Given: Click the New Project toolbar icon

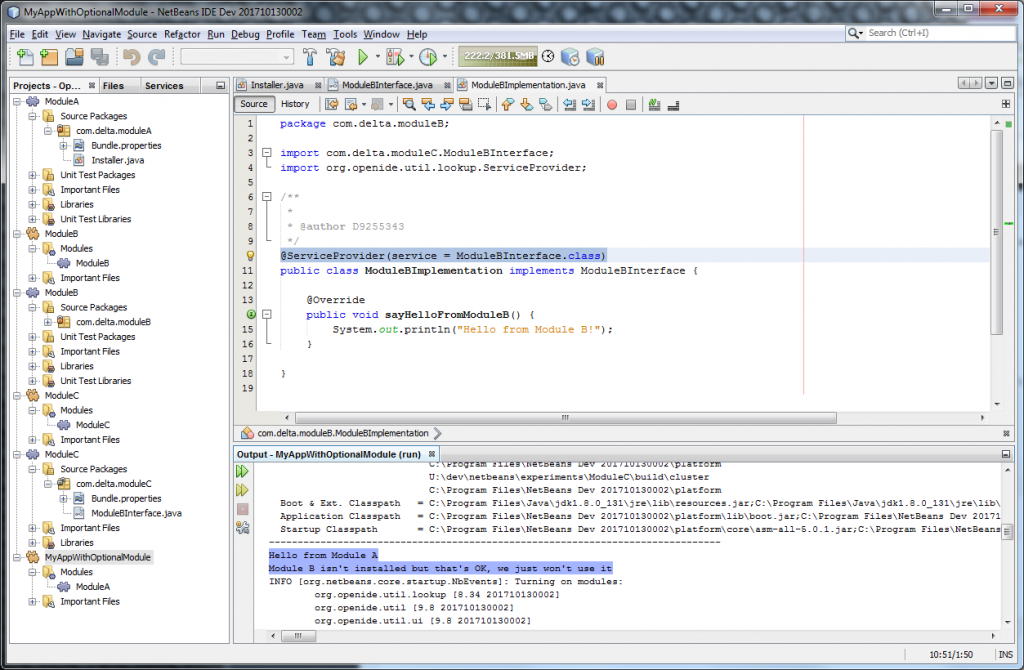Looking at the screenshot, I should [49, 57].
